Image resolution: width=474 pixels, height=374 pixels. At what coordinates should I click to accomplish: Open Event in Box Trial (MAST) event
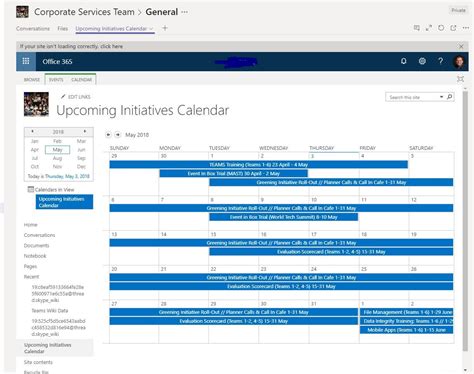pos(233,173)
